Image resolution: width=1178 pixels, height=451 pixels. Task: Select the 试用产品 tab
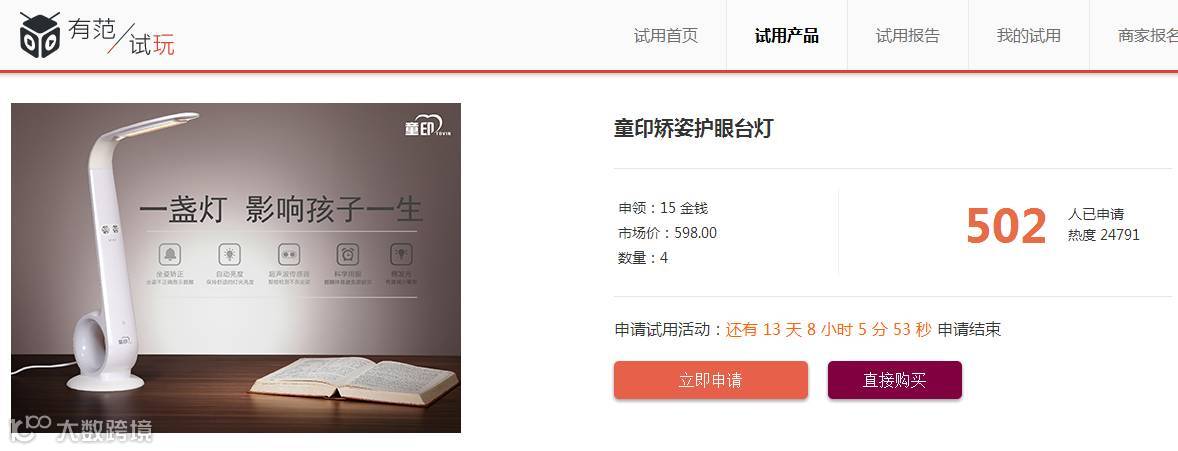(x=787, y=35)
